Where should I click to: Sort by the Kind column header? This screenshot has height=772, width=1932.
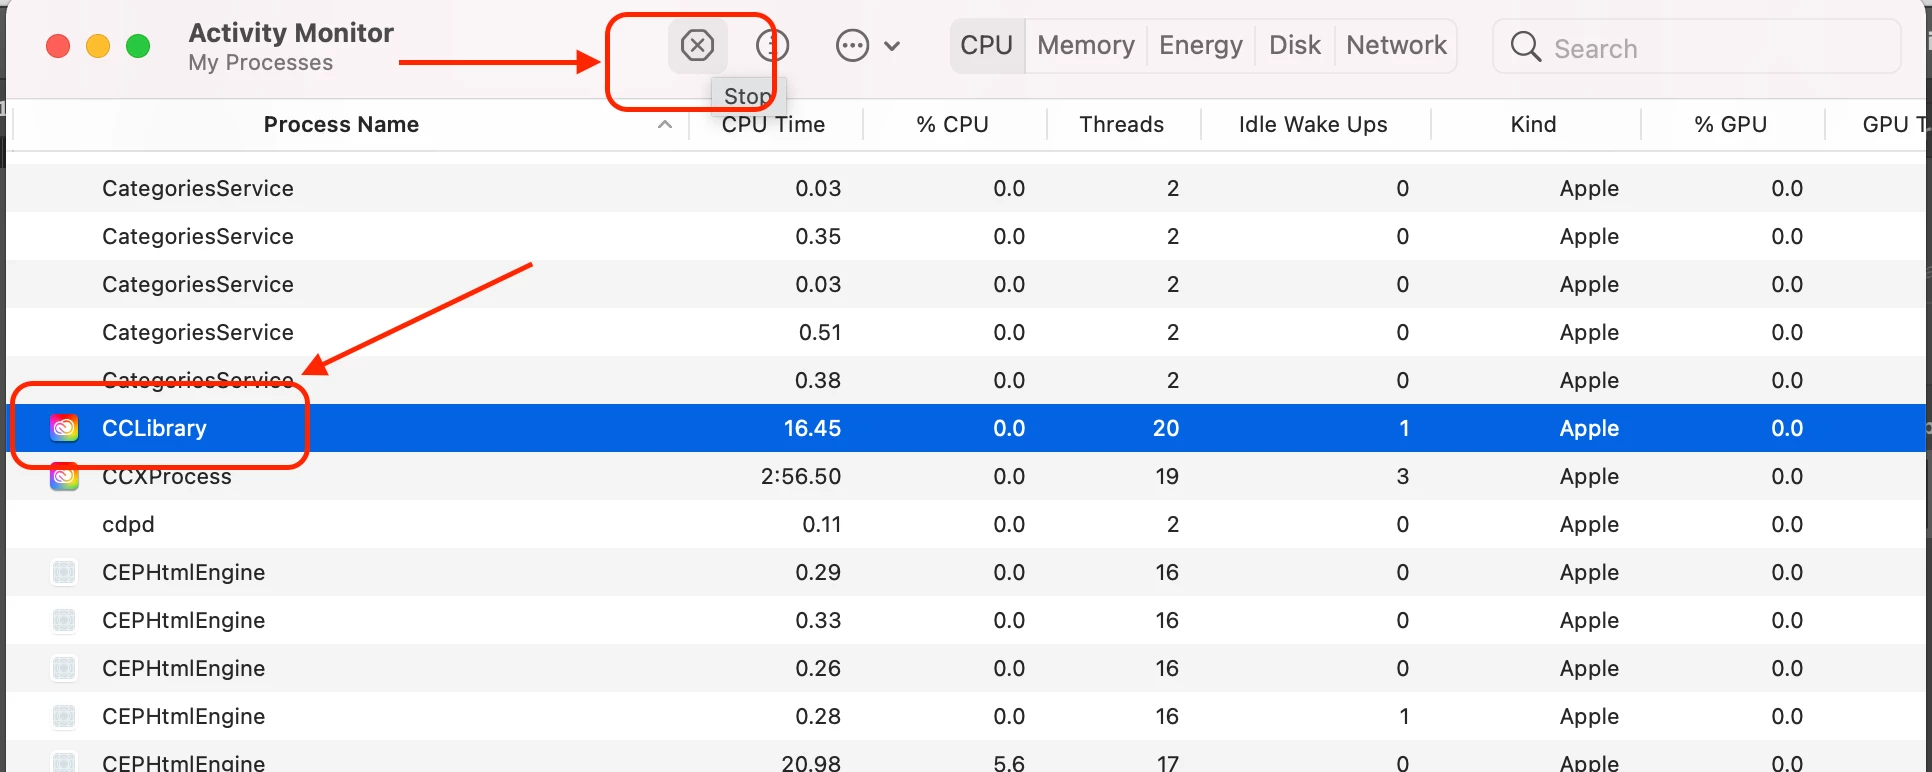(x=1533, y=124)
